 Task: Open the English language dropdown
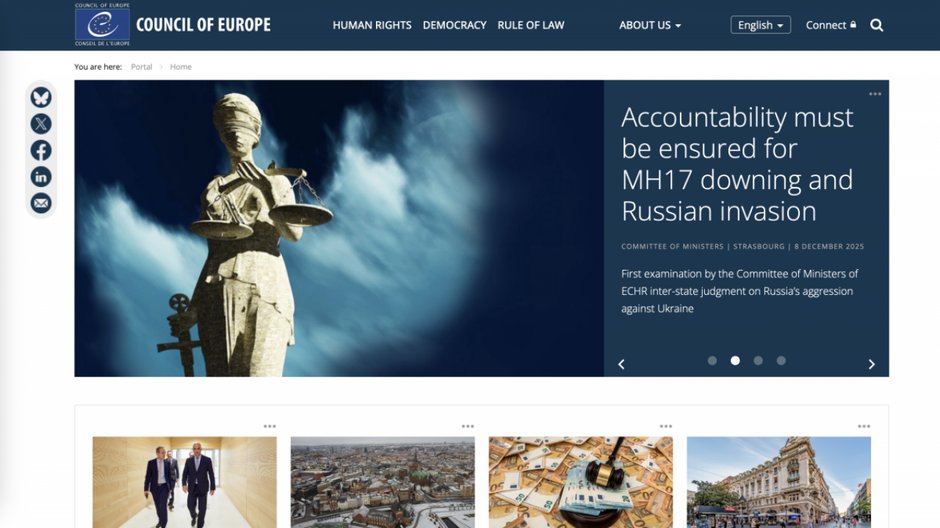[760, 25]
